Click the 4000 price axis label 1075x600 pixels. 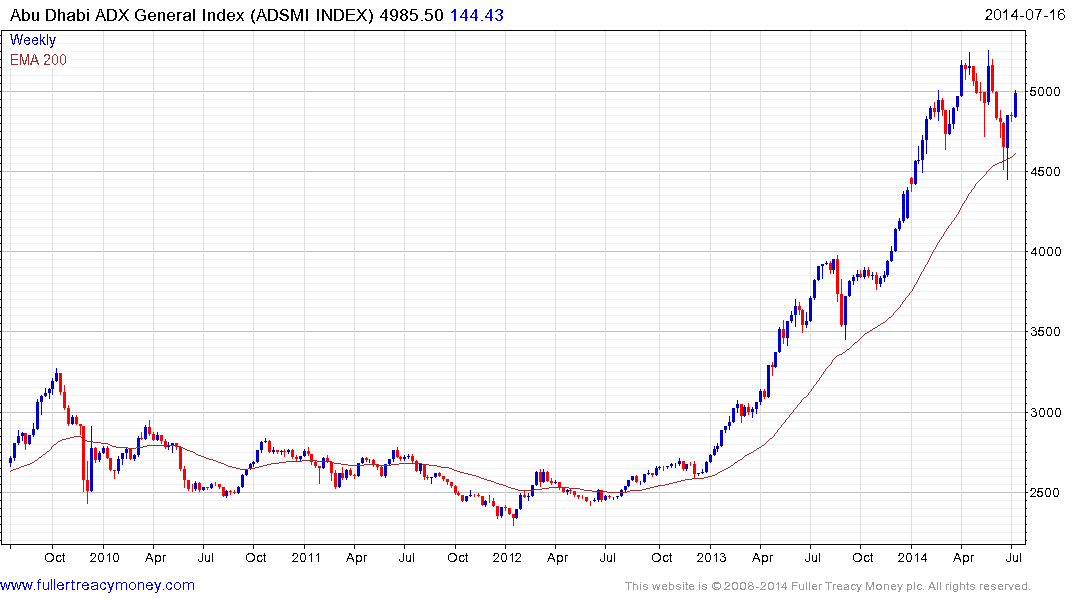[1045, 252]
